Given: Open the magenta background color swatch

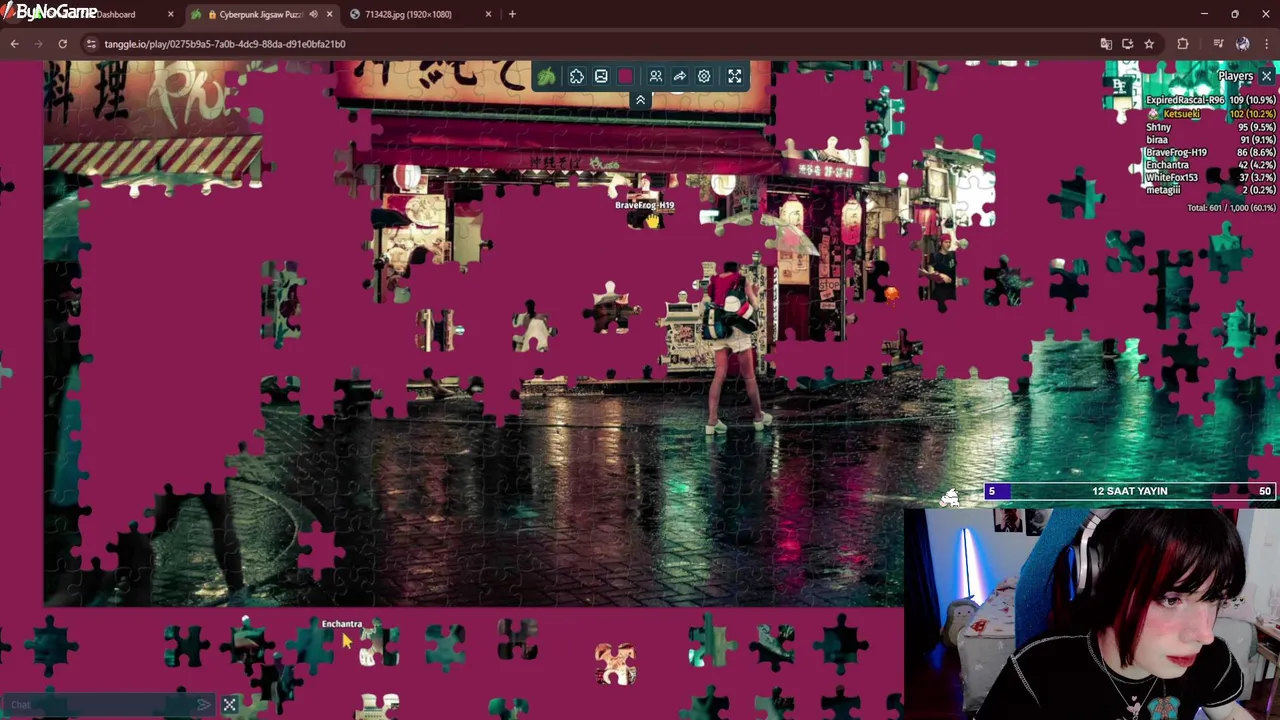Looking at the screenshot, I should (625, 76).
